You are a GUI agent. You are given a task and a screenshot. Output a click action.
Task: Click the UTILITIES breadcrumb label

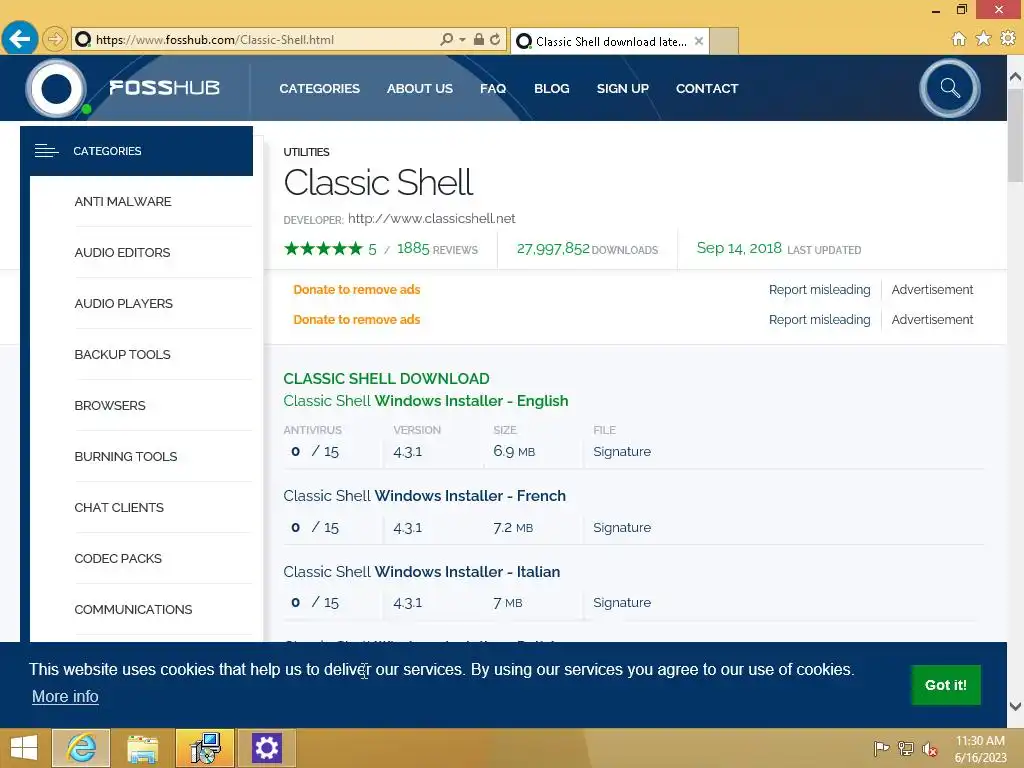pyautogui.click(x=306, y=152)
